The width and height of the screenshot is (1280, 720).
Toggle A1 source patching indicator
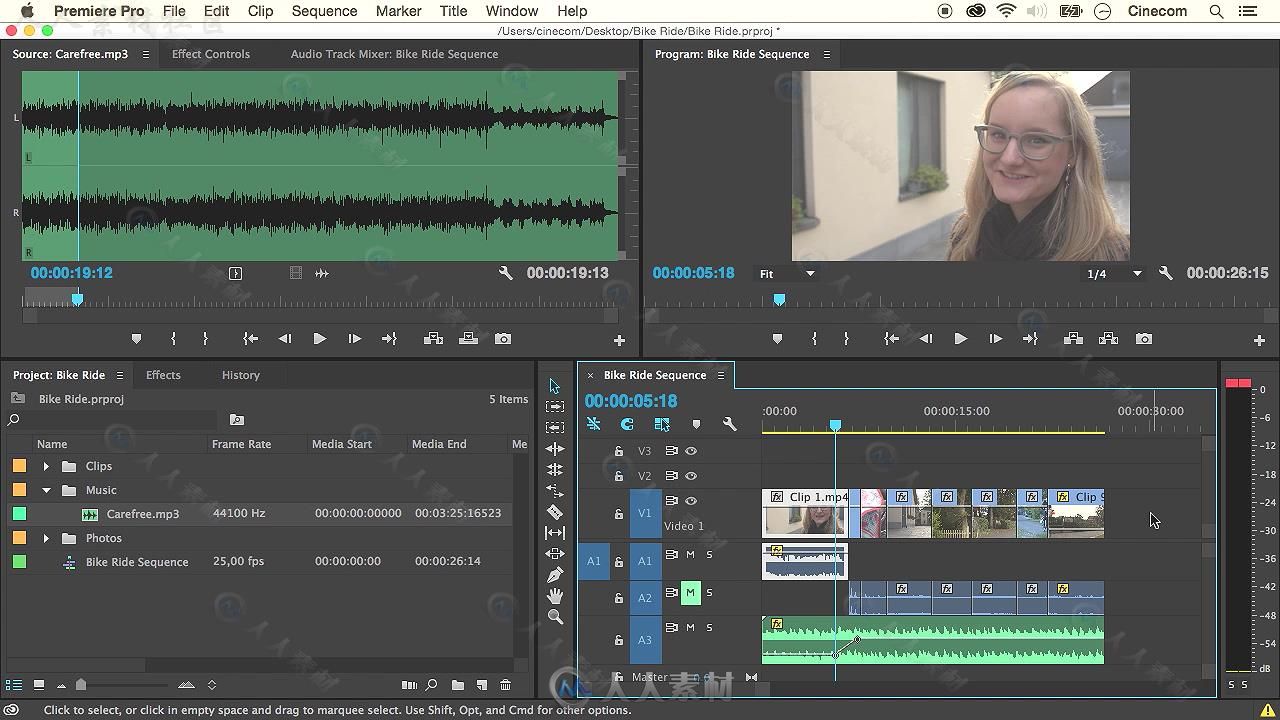[x=593, y=561]
